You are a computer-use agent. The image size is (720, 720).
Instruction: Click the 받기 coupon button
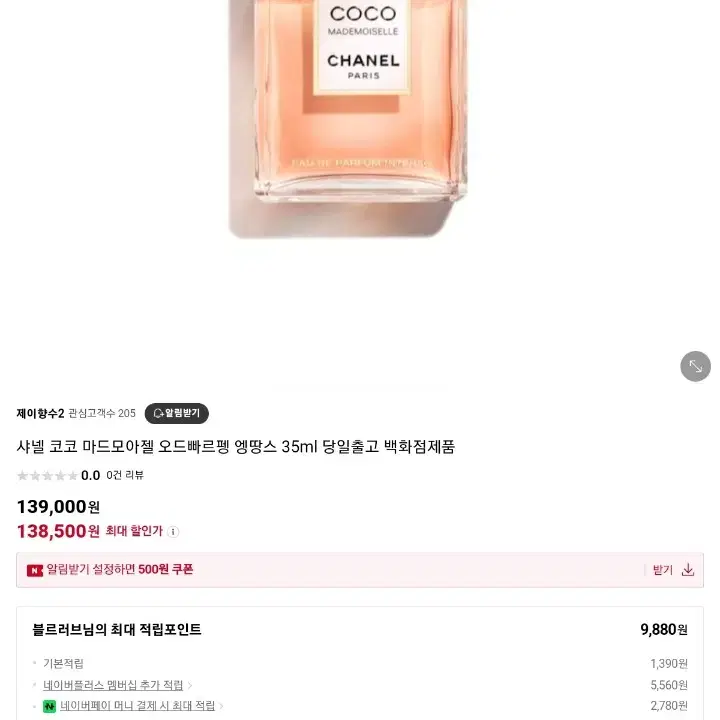(x=663, y=570)
